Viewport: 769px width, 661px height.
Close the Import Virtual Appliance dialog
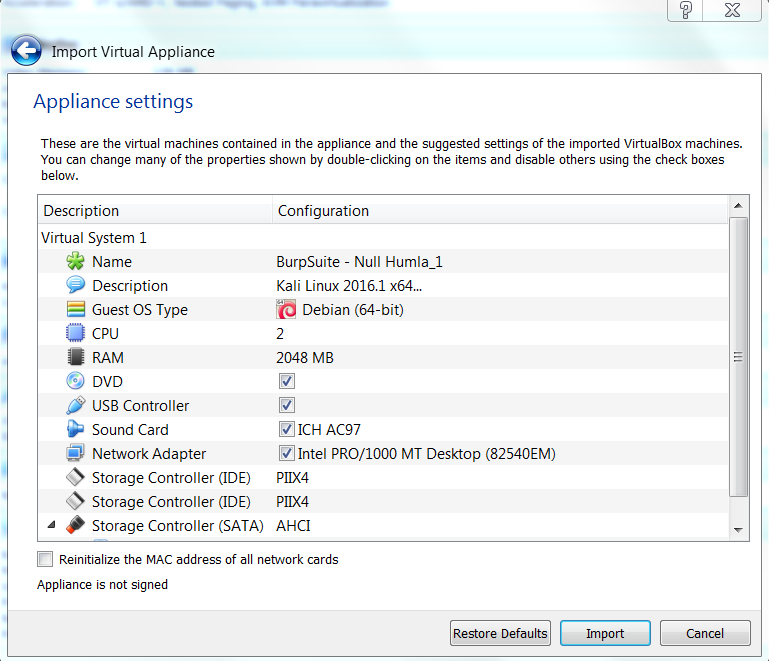pyautogui.click(x=732, y=10)
